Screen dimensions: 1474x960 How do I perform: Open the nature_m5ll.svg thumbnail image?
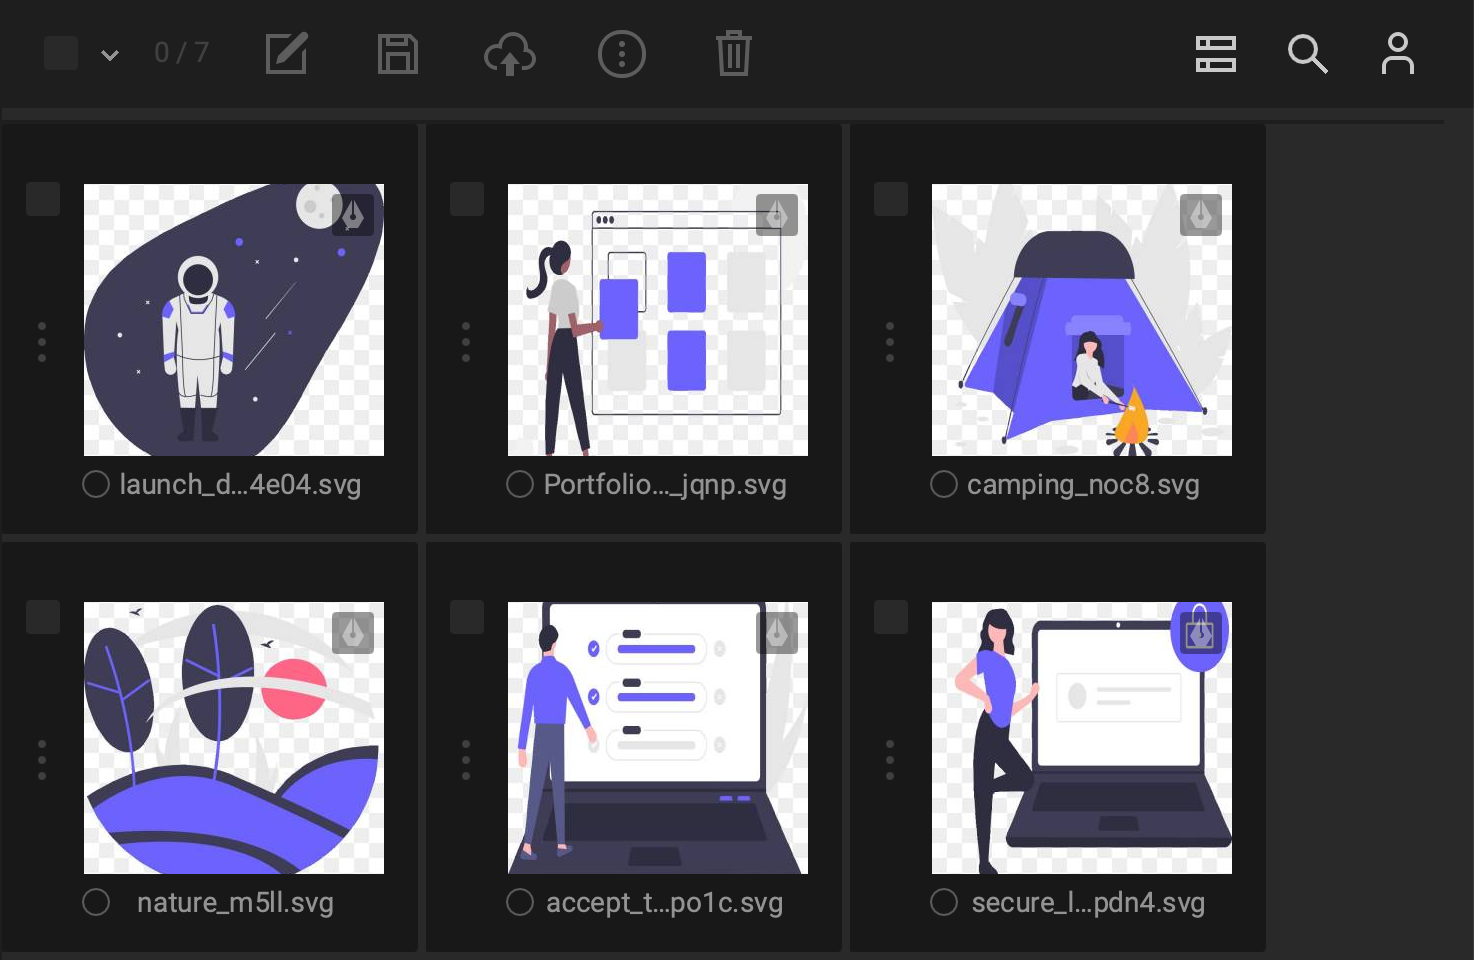(234, 738)
